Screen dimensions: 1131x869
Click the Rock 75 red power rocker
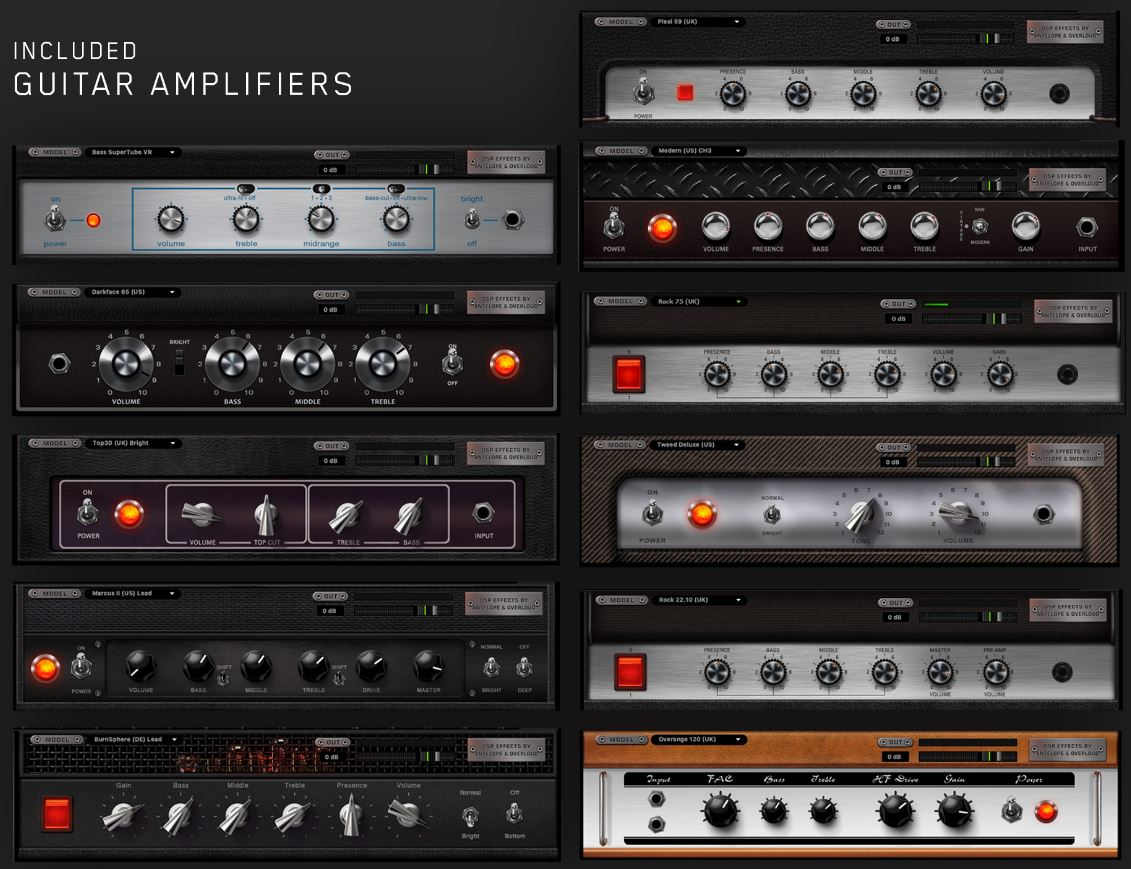tap(628, 374)
